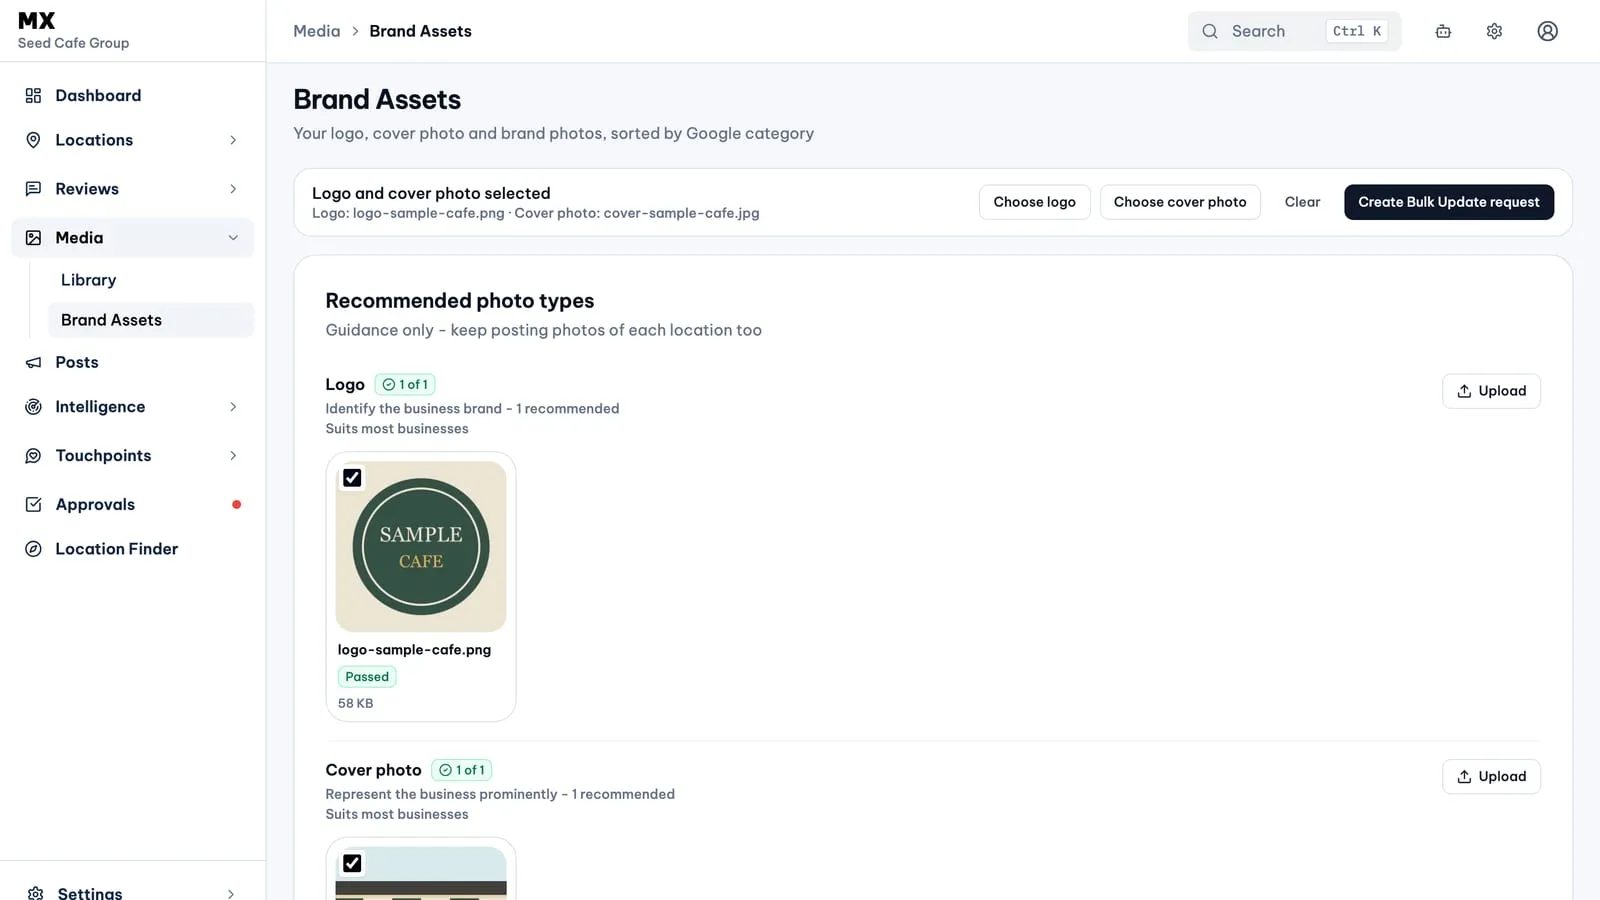Click the Locations pin icon
The image size is (1600, 900).
coord(33,140)
